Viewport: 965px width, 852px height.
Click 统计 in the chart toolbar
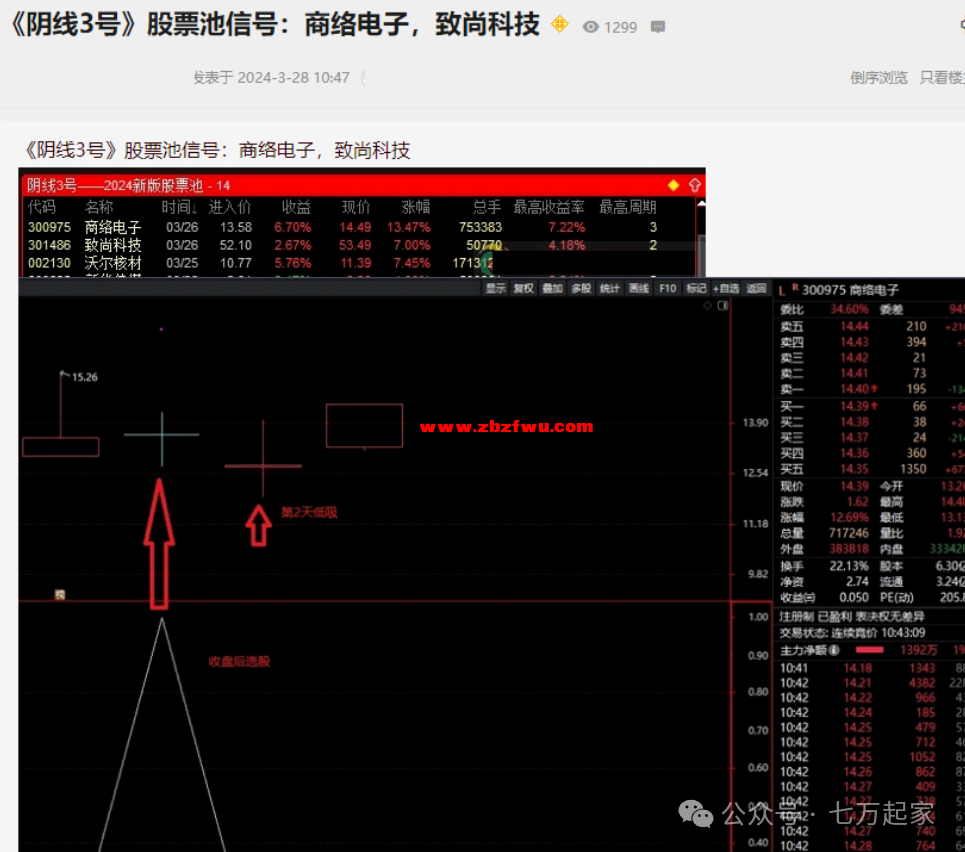pos(610,288)
